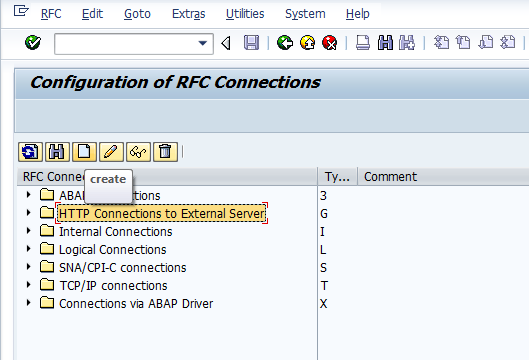Select Connections via ABAP Driver row
Viewport: 529px width, 360px height.
click(x=136, y=304)
